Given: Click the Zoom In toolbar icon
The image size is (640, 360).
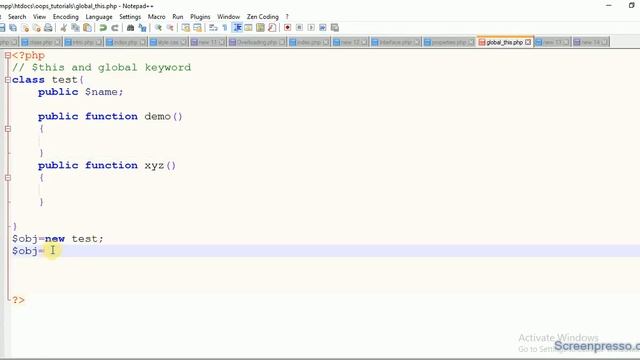Looking at the screenshot, I should pyautogui.click(x=158, y=28).
